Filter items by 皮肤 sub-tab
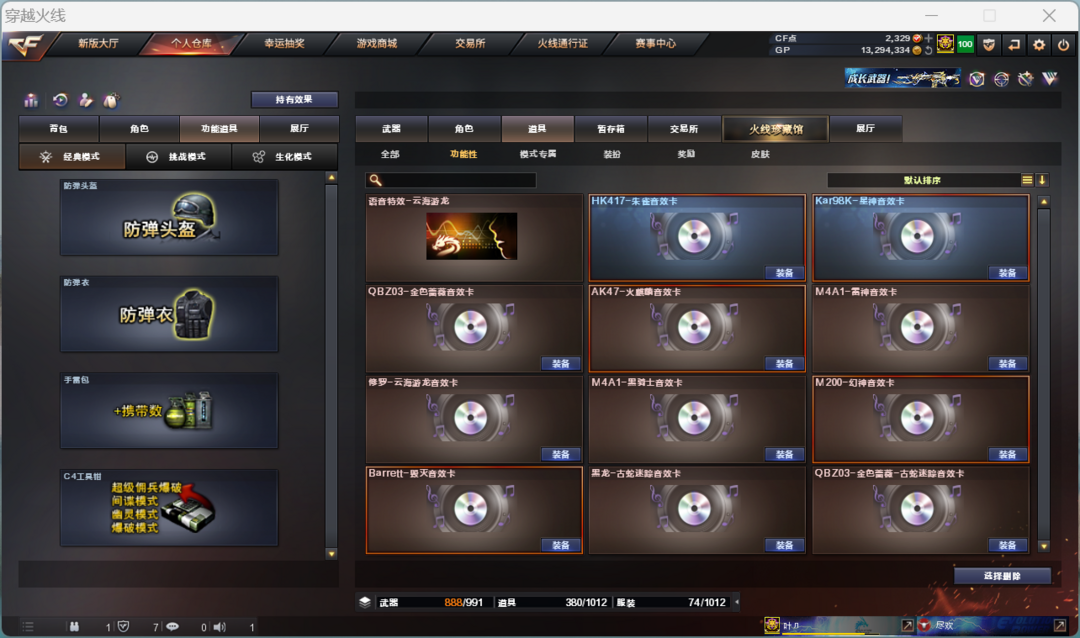This screenshot has height=638, width=1080. [x=760, y=154]
